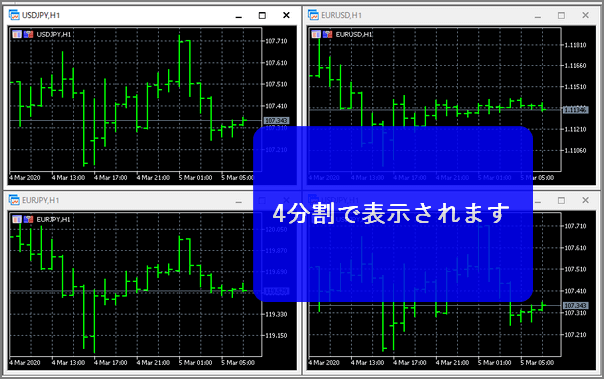Click the blue 4分割で表示されます banner
The image size is (604, 379).
tap(393, 214)
